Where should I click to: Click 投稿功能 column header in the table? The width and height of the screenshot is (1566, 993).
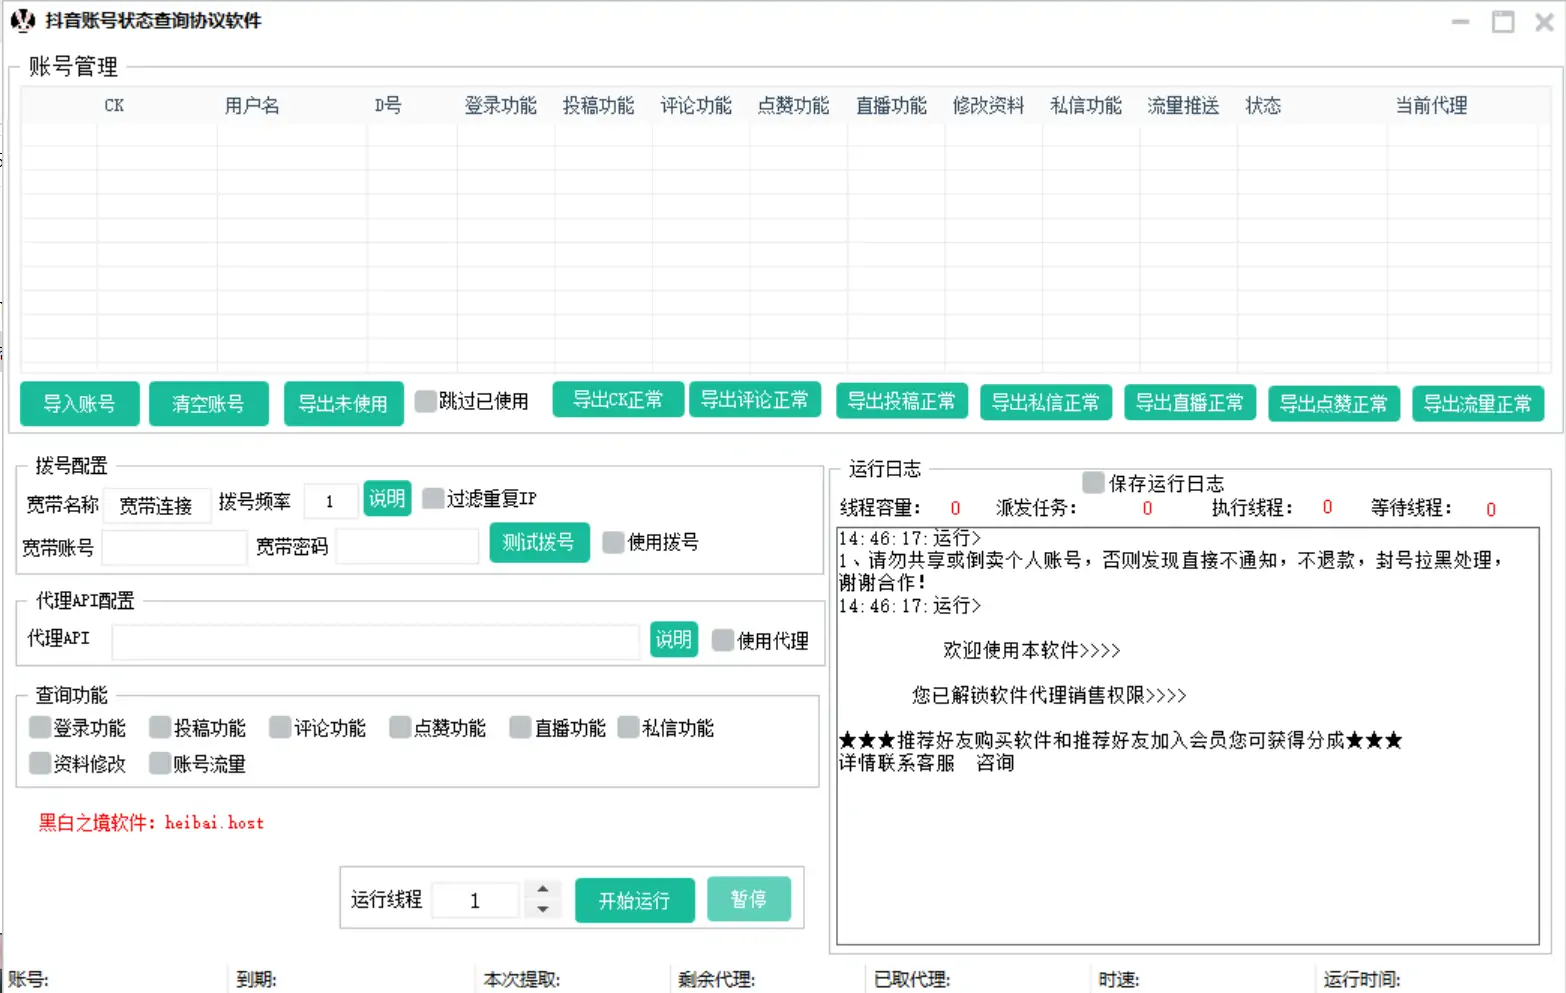tap(599, 105)
